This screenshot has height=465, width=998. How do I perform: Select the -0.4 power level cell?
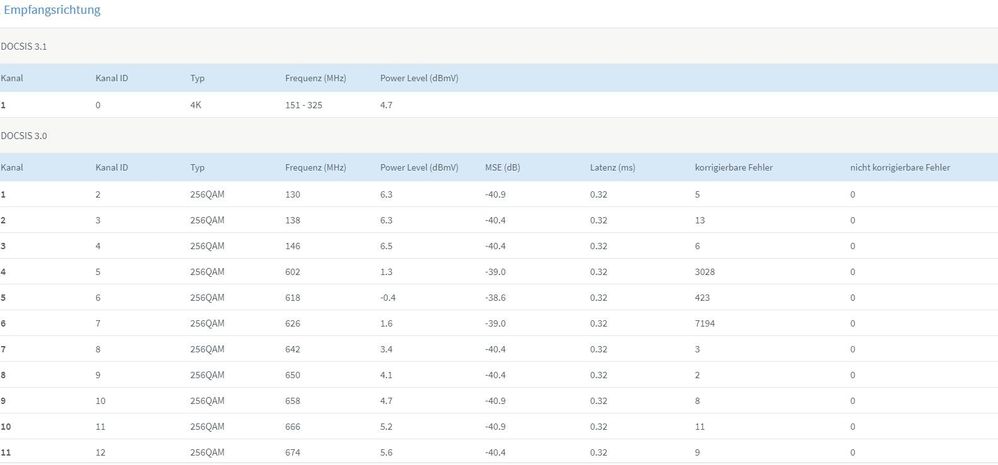[388, 298]
